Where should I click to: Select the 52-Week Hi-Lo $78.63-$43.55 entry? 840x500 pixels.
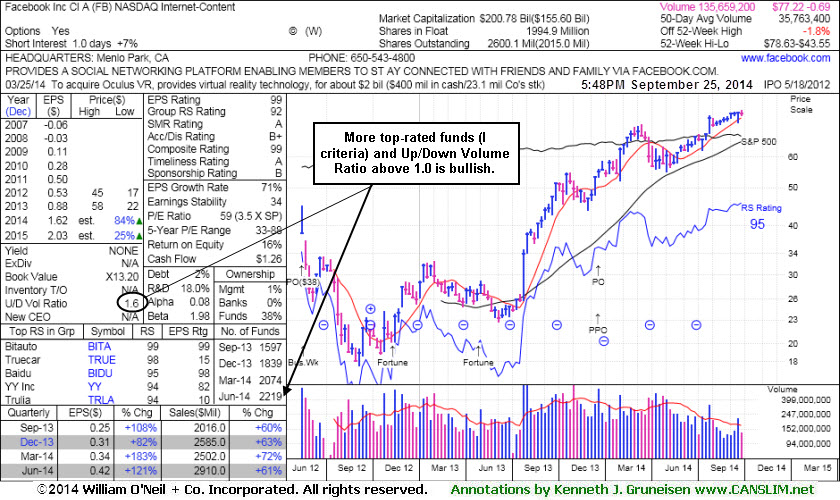coord(745,44)
